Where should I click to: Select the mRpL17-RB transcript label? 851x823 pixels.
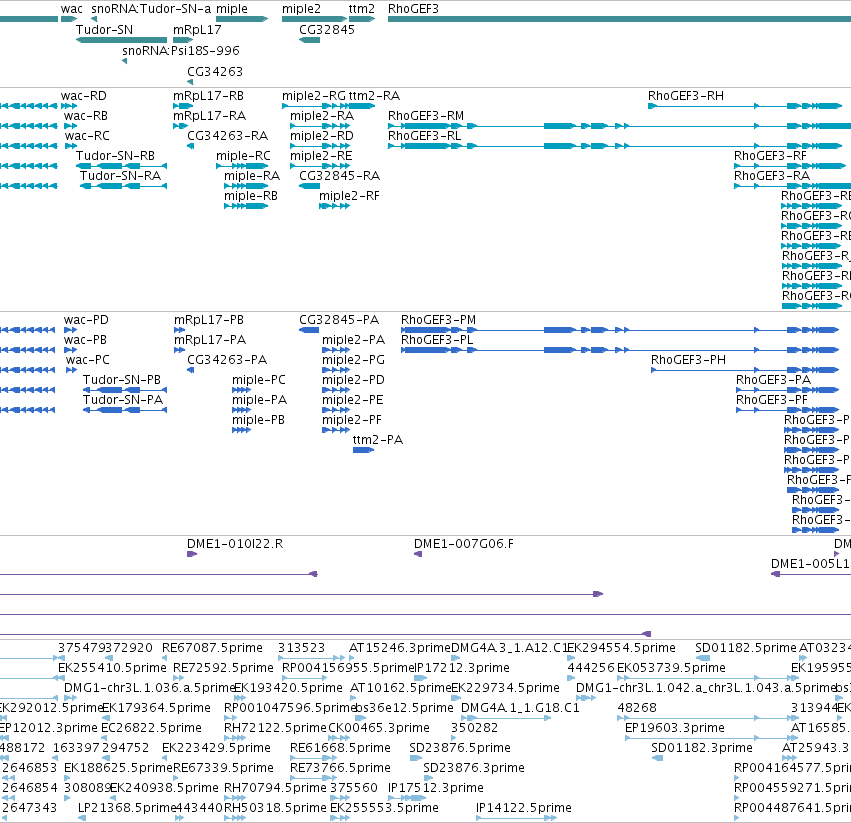208,96
